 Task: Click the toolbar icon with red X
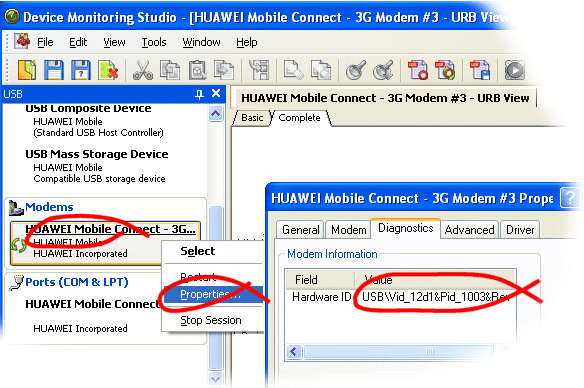(x=108, y=70)
